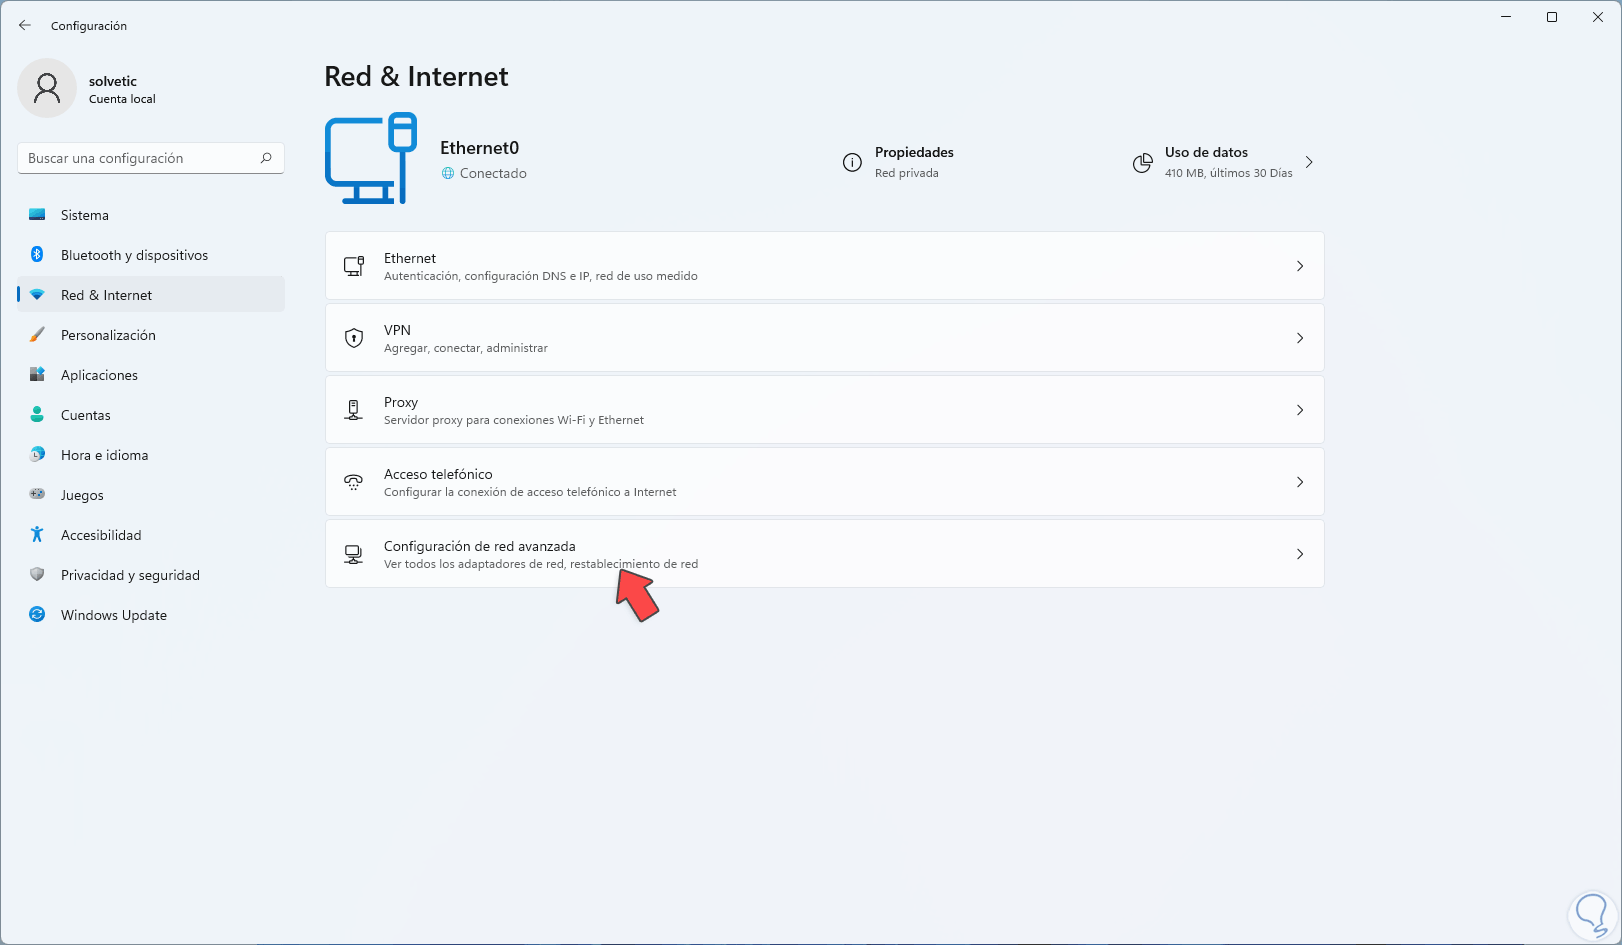Open Proxy server settings row
The height and width of the screenshot is (945, 1622).
(x=825, y=410)
